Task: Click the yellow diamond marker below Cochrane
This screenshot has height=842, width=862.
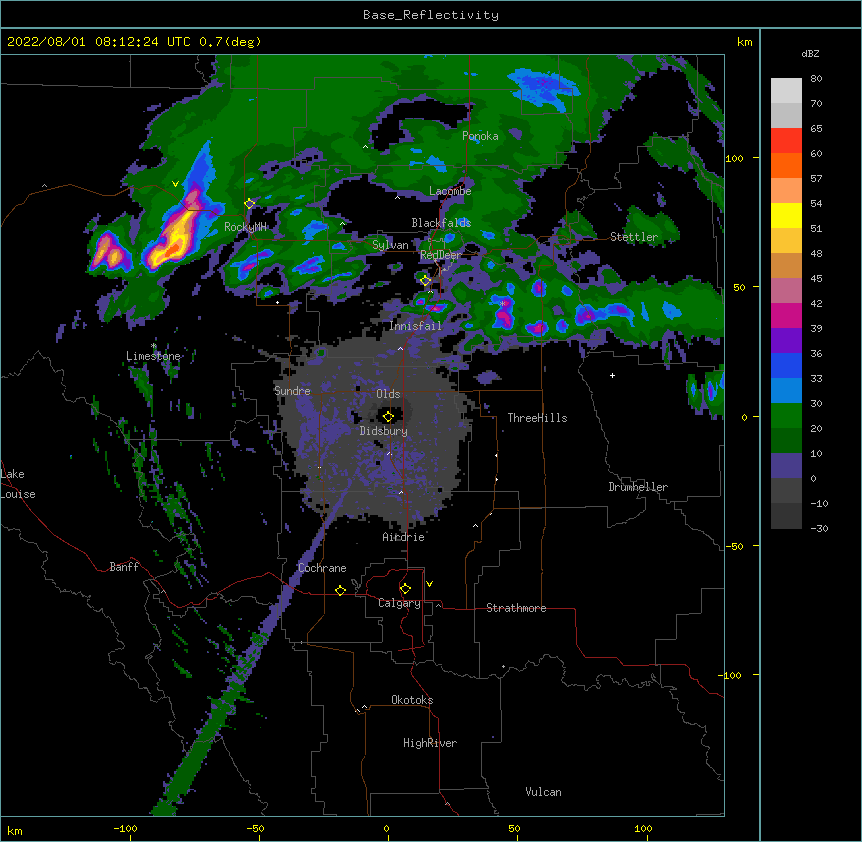Action: (340, 590)
